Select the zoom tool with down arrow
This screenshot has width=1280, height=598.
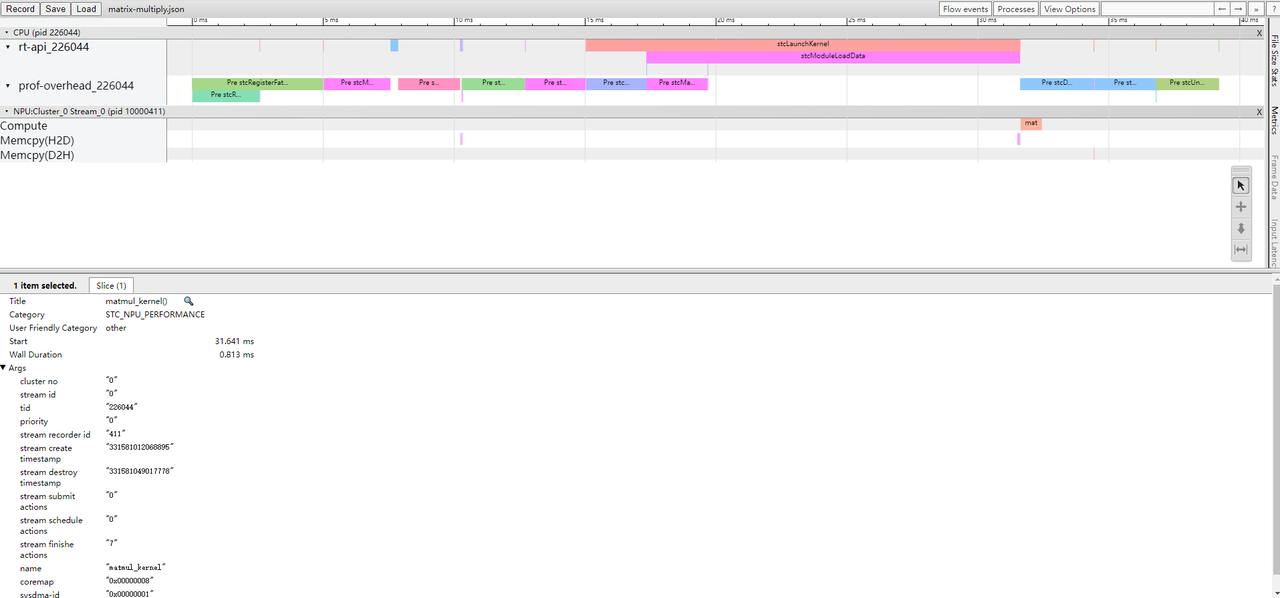pyautogui.click(x=1241, y=228)
